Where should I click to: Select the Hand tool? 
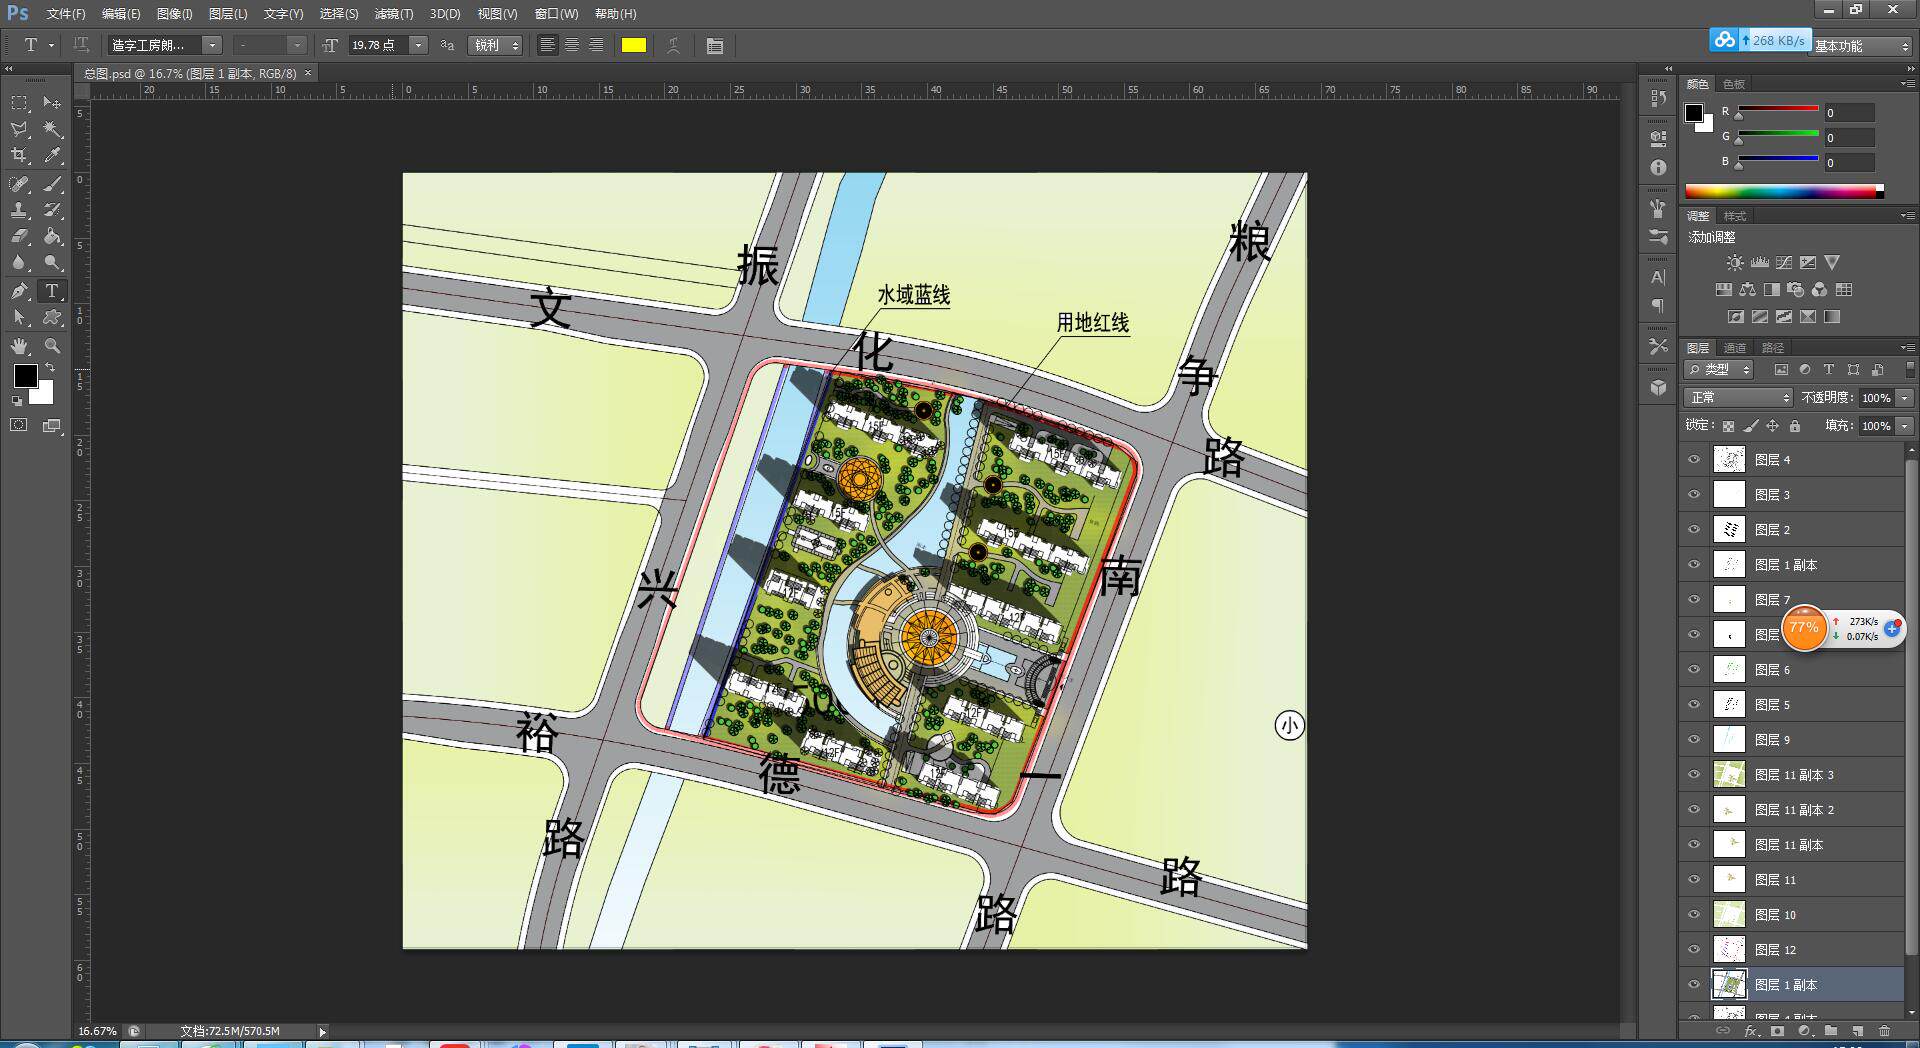19,346
